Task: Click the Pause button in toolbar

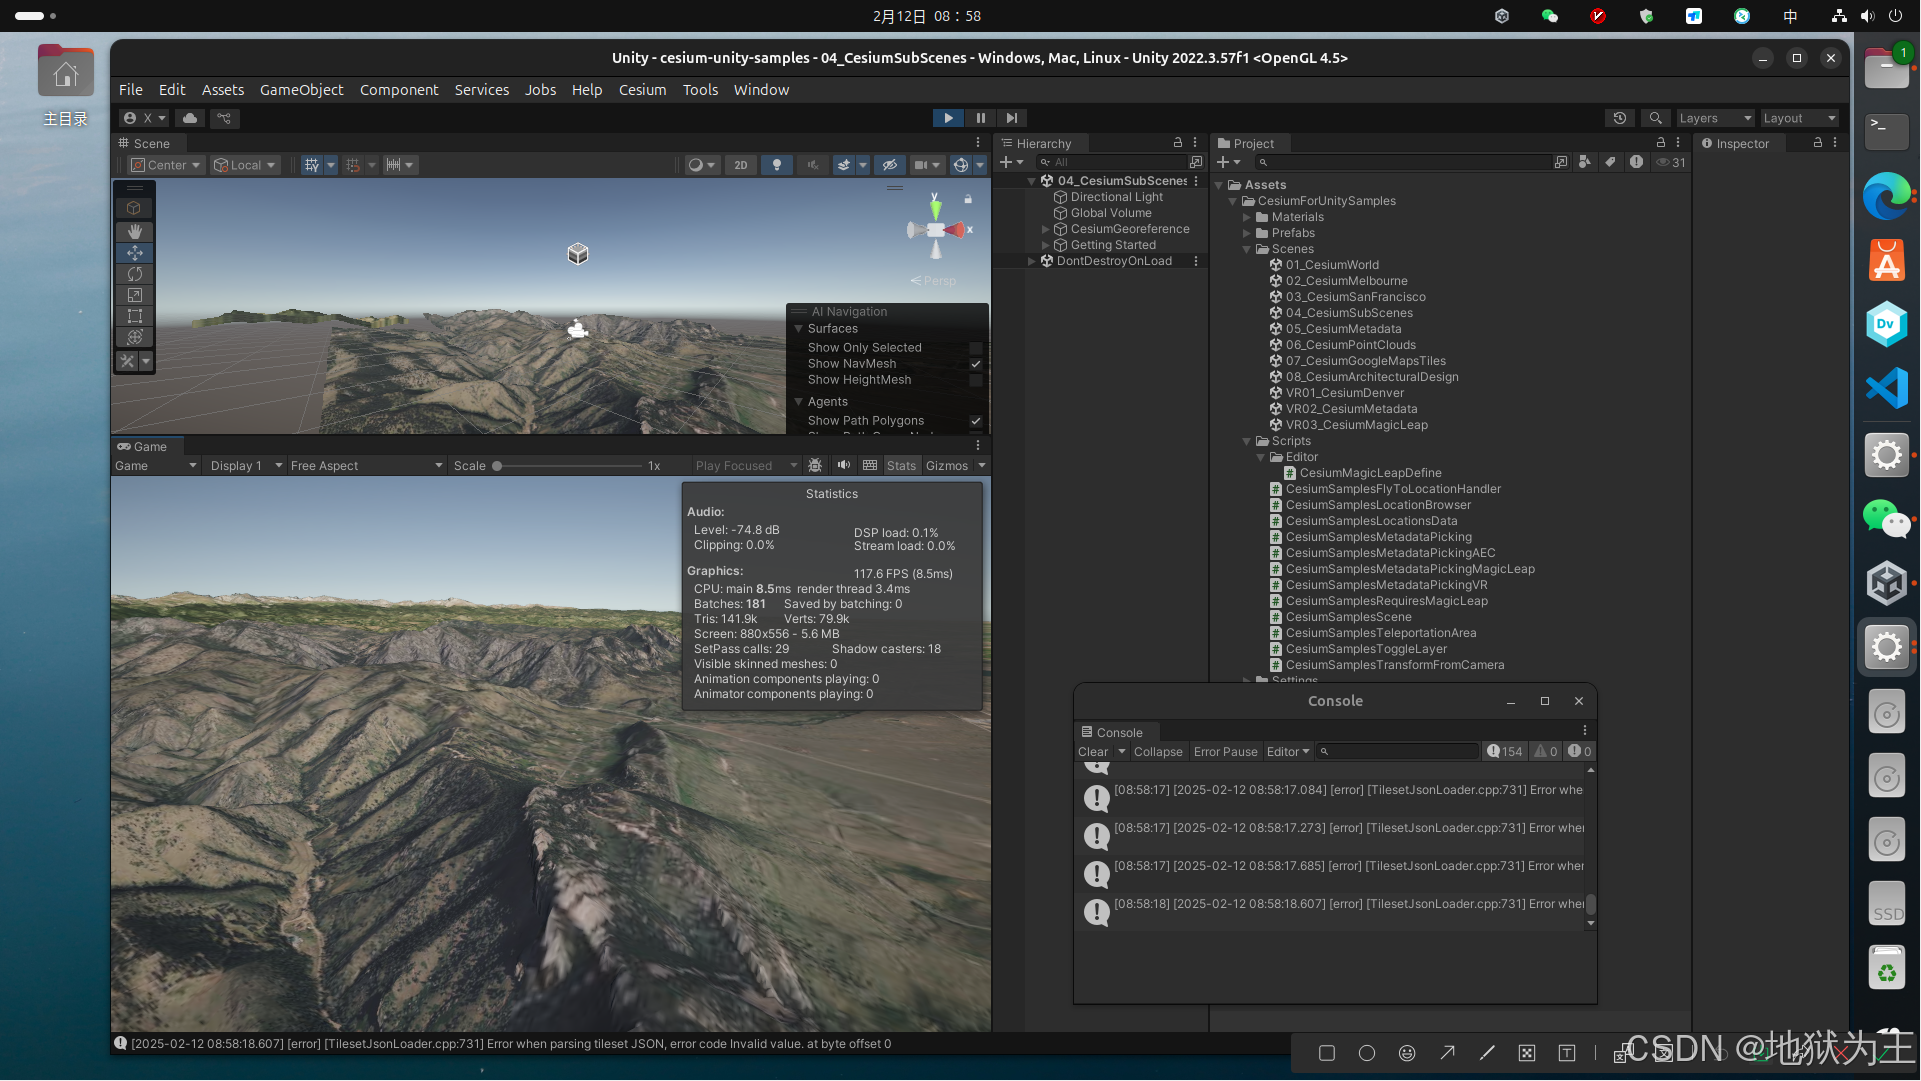Action: point(980,117)
